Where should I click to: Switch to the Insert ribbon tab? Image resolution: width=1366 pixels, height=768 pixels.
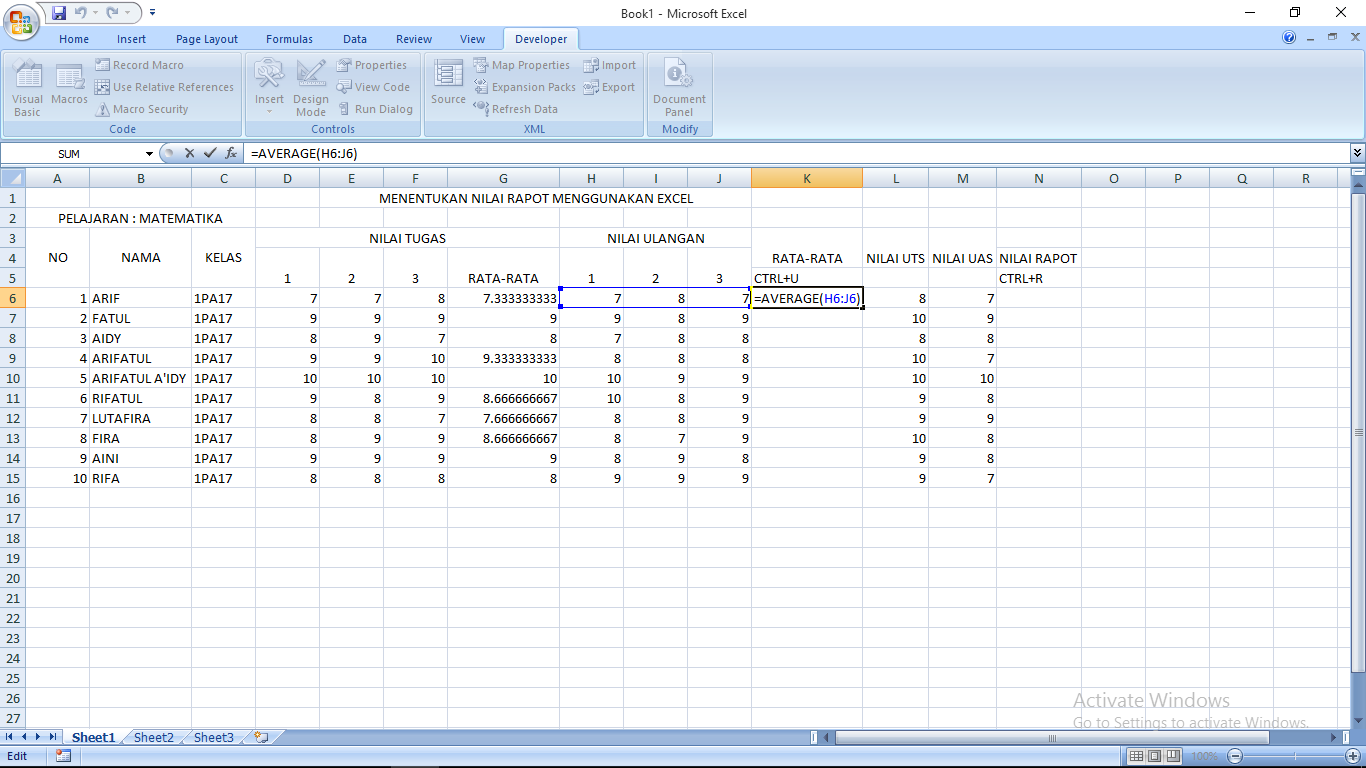(131, 39)
